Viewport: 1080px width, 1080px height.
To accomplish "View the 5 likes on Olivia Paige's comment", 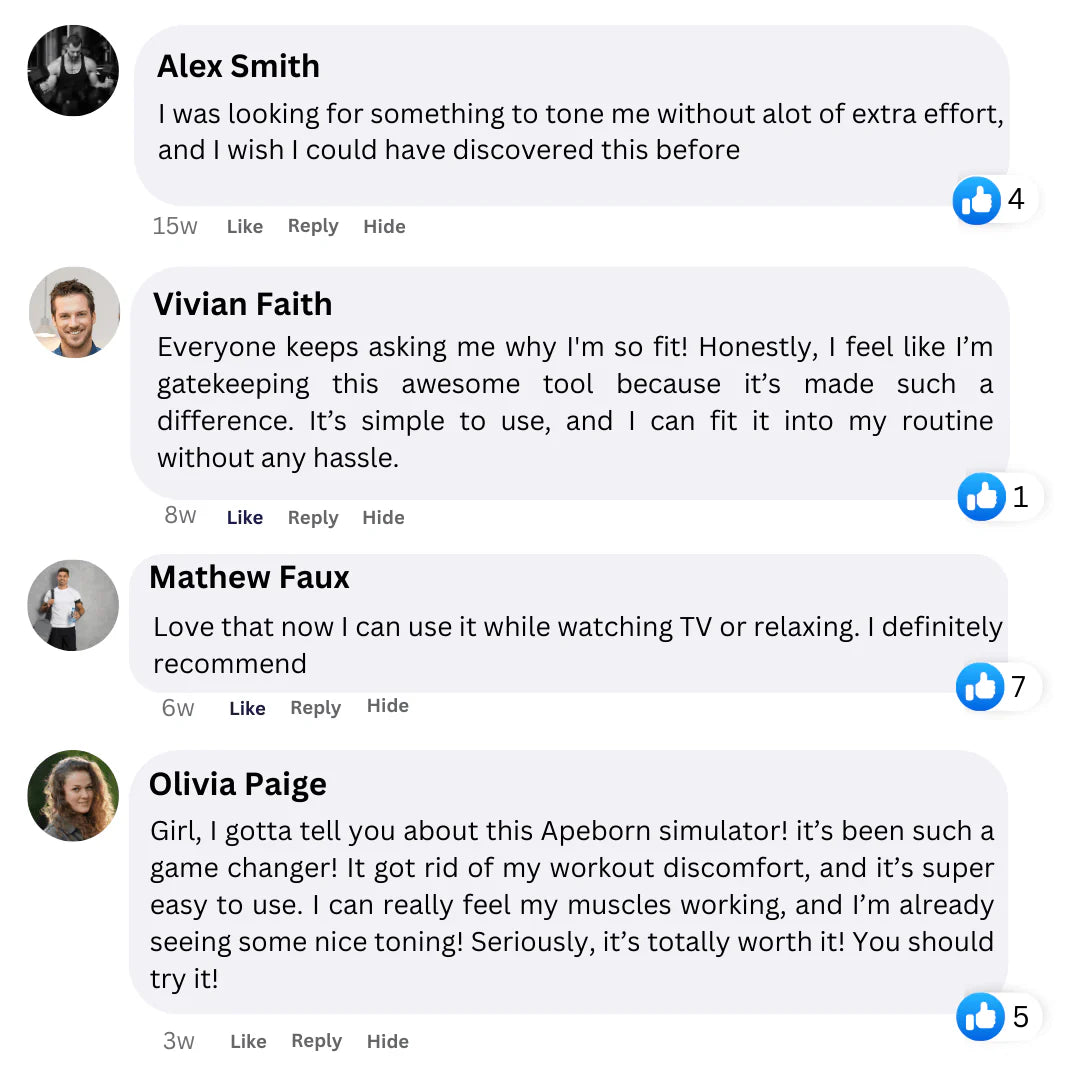I will pyautogui.click(x=1021, y=1016).
